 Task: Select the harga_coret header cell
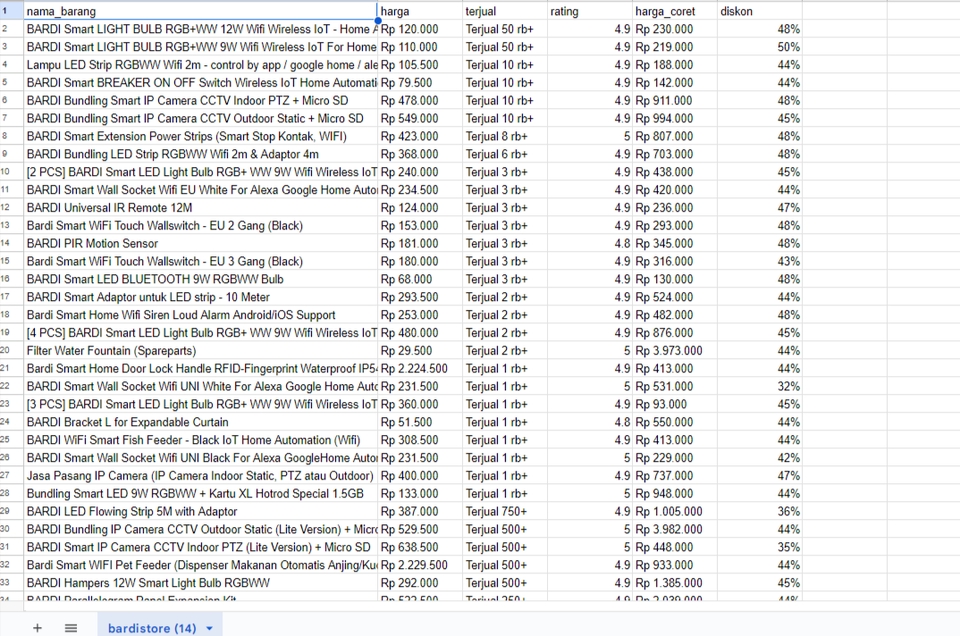point(675,11)
